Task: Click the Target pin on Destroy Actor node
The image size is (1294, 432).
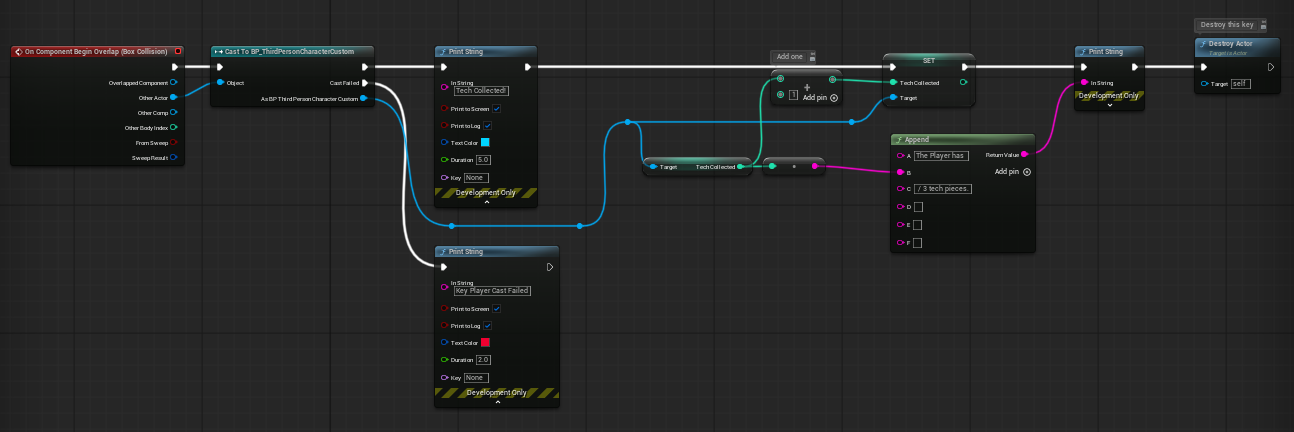Action: [x=1205, y=83]
